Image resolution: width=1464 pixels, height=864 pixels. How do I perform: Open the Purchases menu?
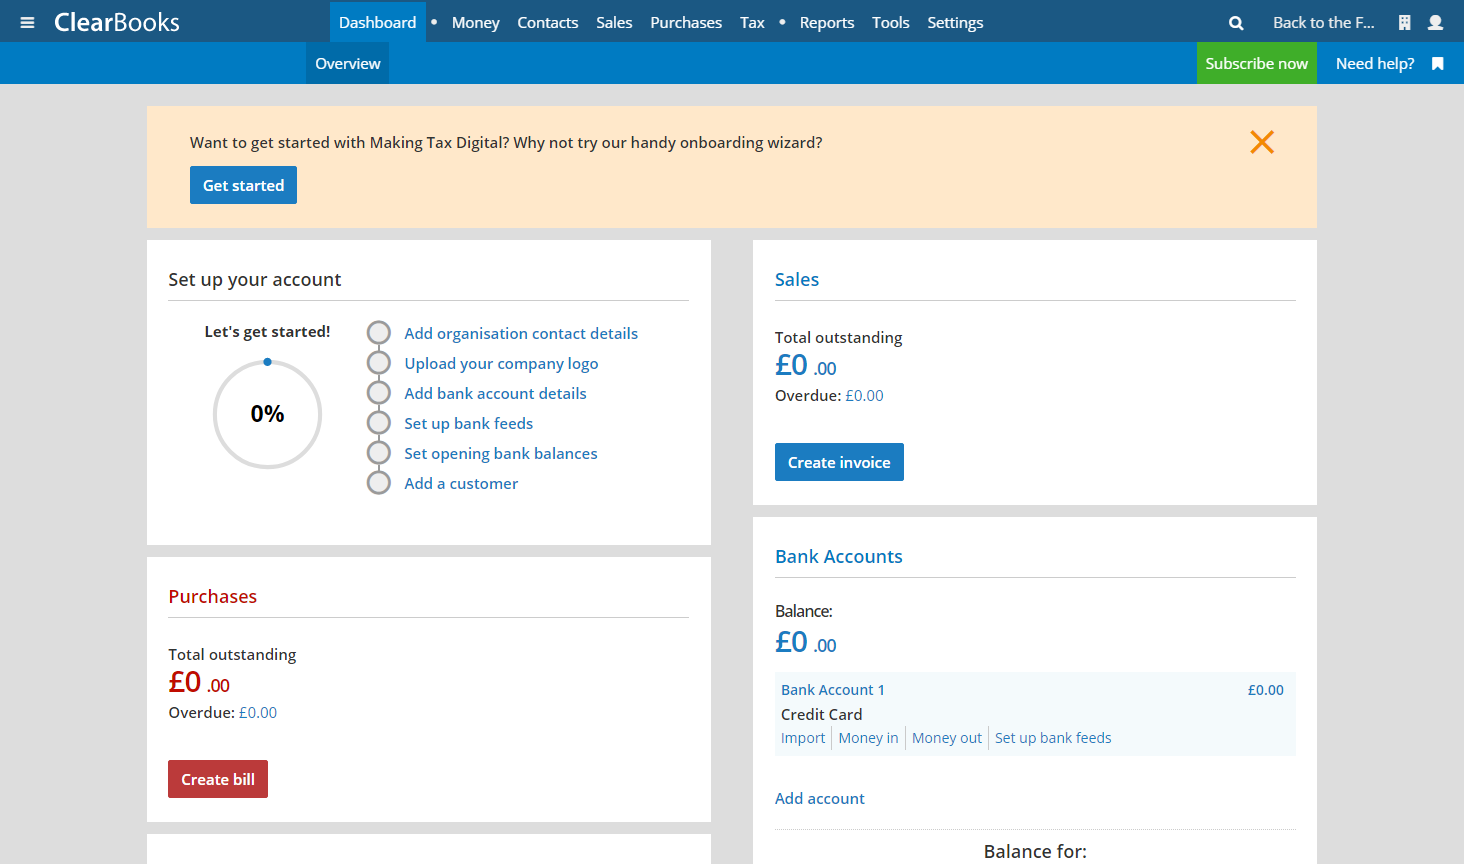click(x=685, y=22)
